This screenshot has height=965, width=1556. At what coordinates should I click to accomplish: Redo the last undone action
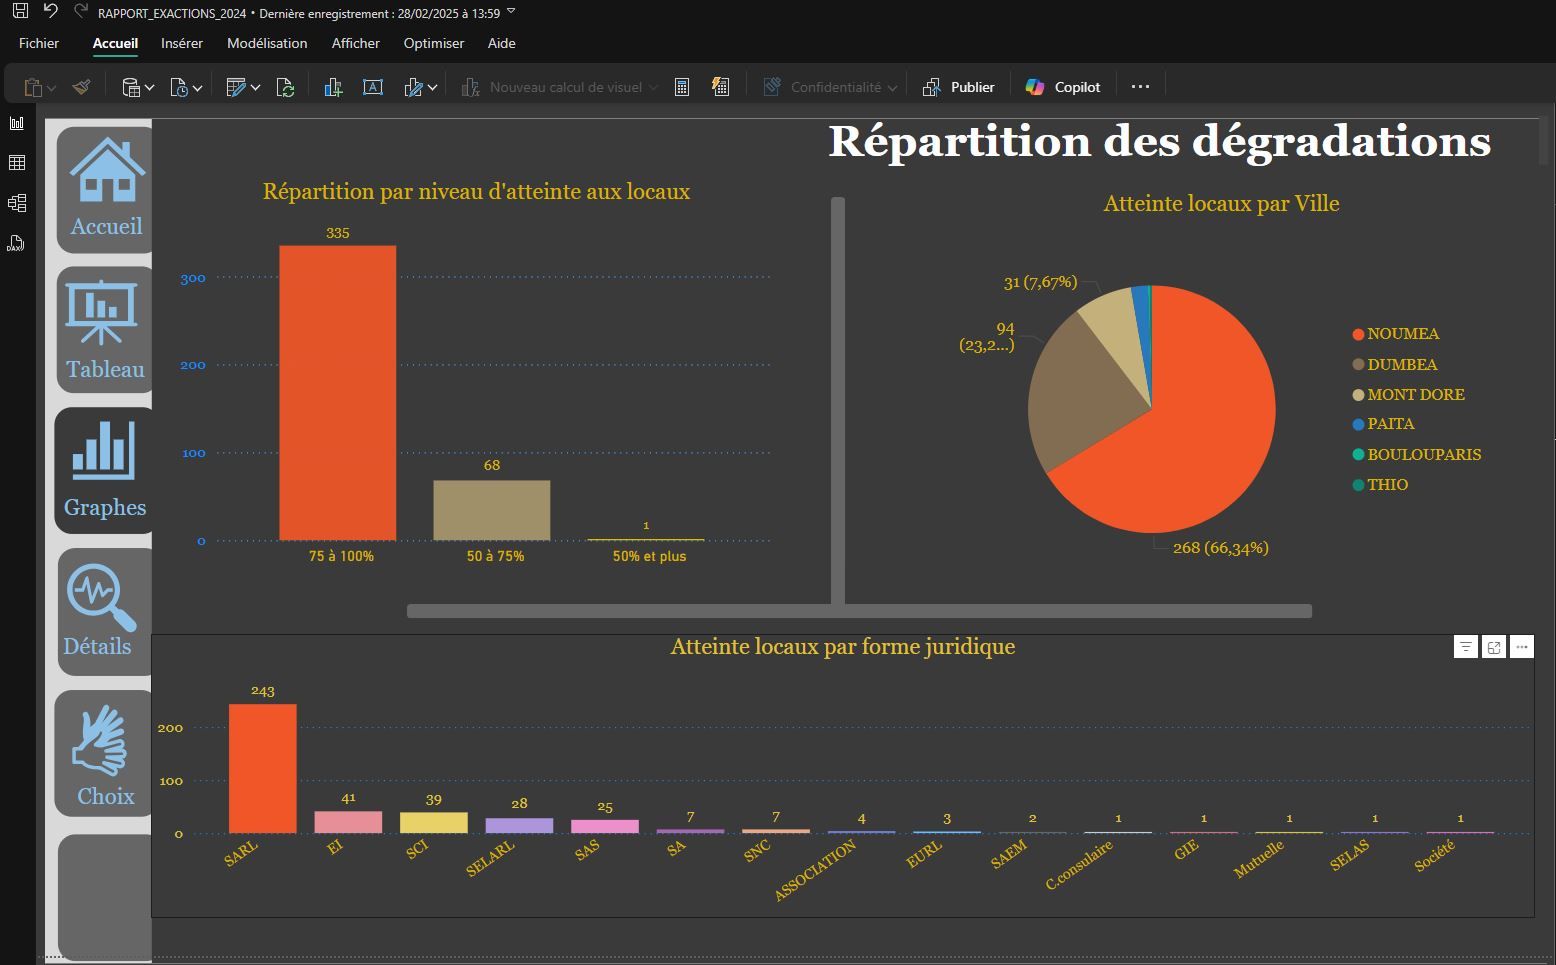81,12
